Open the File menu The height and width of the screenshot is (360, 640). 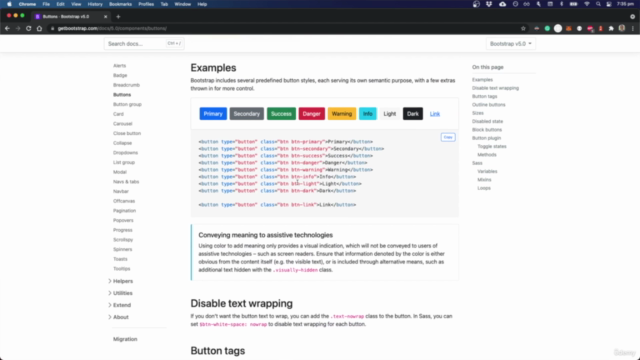[x=46, y=4]
